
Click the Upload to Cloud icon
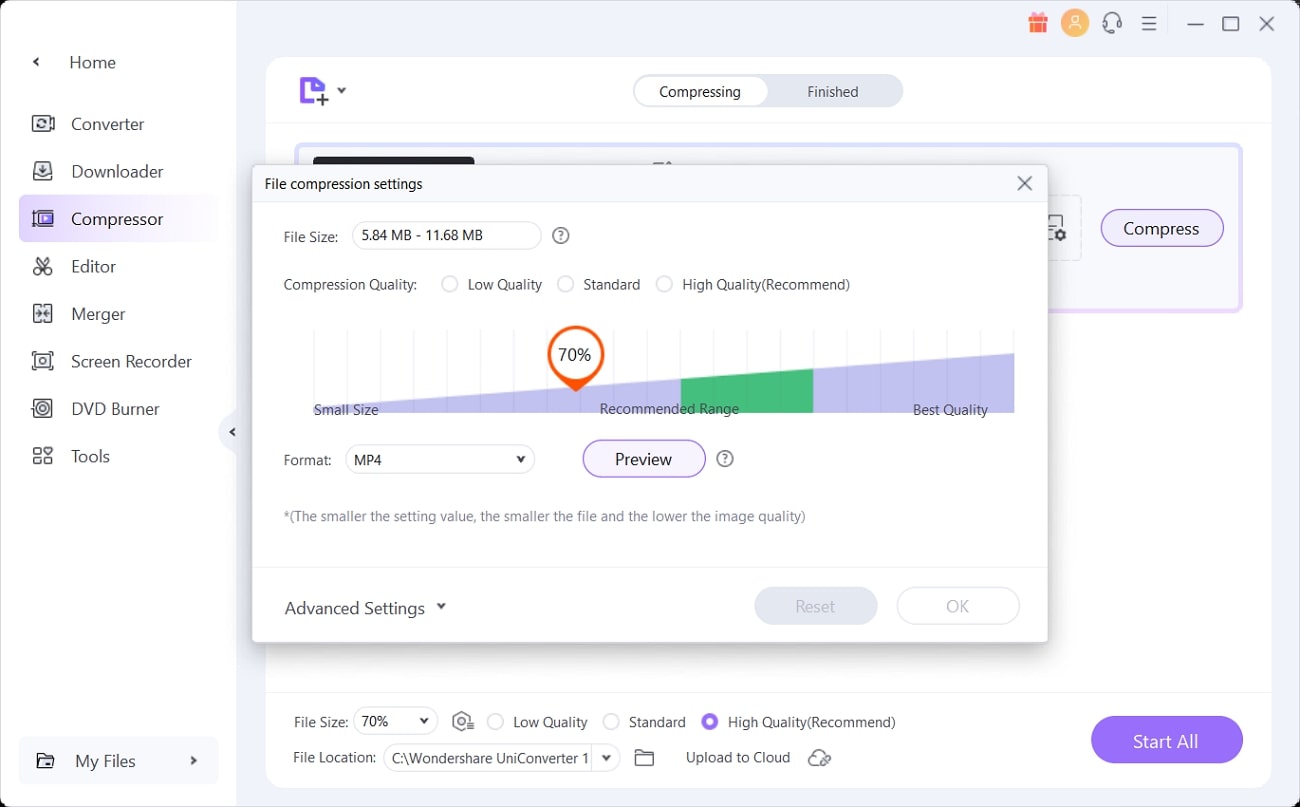820,758
